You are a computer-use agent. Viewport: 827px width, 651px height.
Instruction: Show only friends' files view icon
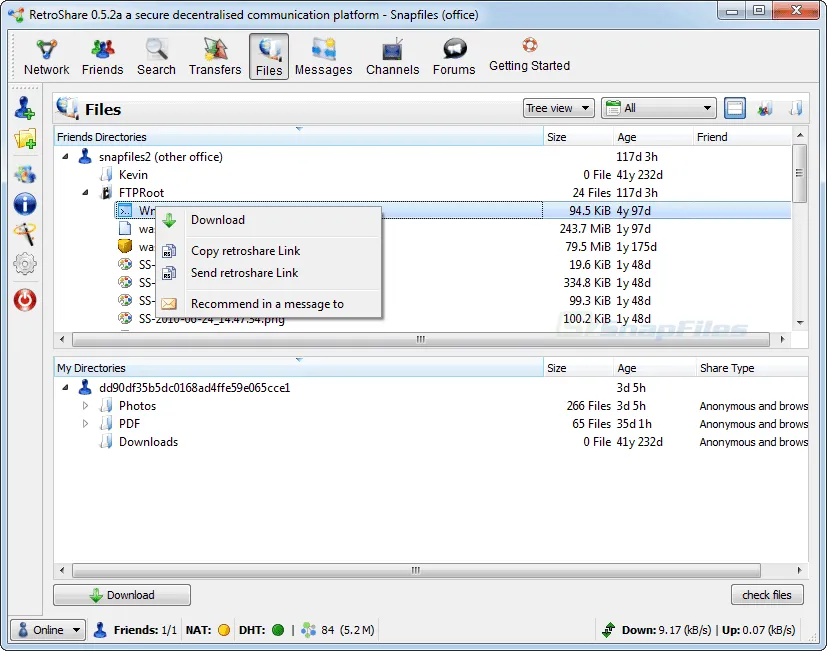[765, 109]
